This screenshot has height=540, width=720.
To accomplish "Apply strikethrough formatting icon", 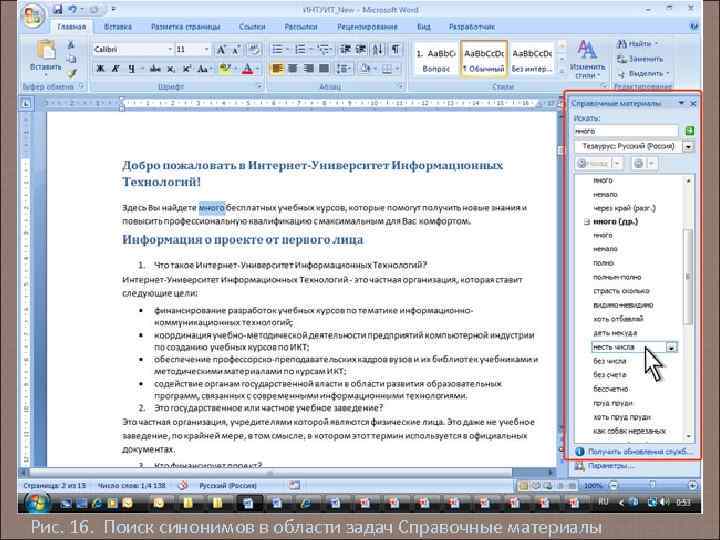I will pos(155,69).
